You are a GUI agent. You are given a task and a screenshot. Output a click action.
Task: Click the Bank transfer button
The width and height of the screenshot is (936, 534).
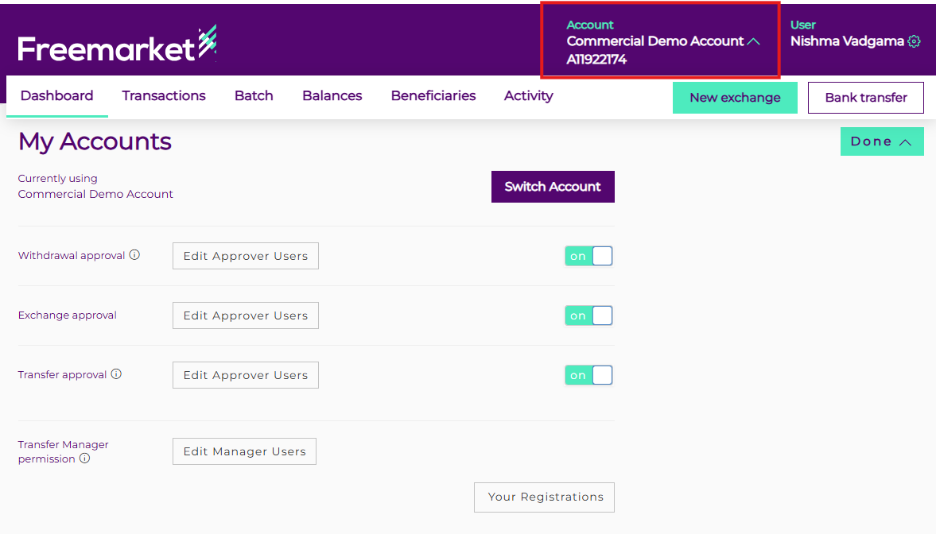click(x=865, y=98)
